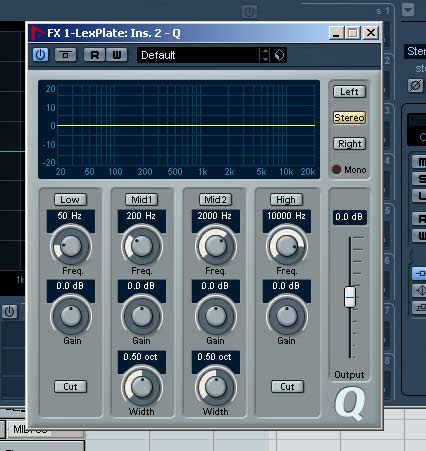Click the Mid1 band 0.0 dB gain field
426x451 pixels.
click(142, 286)
